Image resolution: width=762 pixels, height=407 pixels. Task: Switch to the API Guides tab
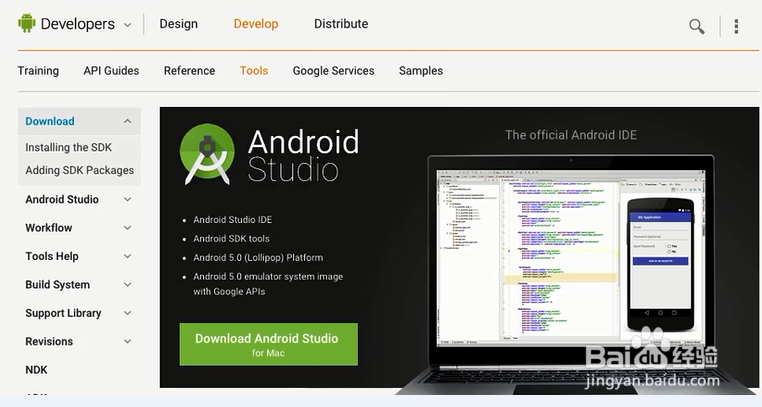pyautogui.click(x=111, y=71)
